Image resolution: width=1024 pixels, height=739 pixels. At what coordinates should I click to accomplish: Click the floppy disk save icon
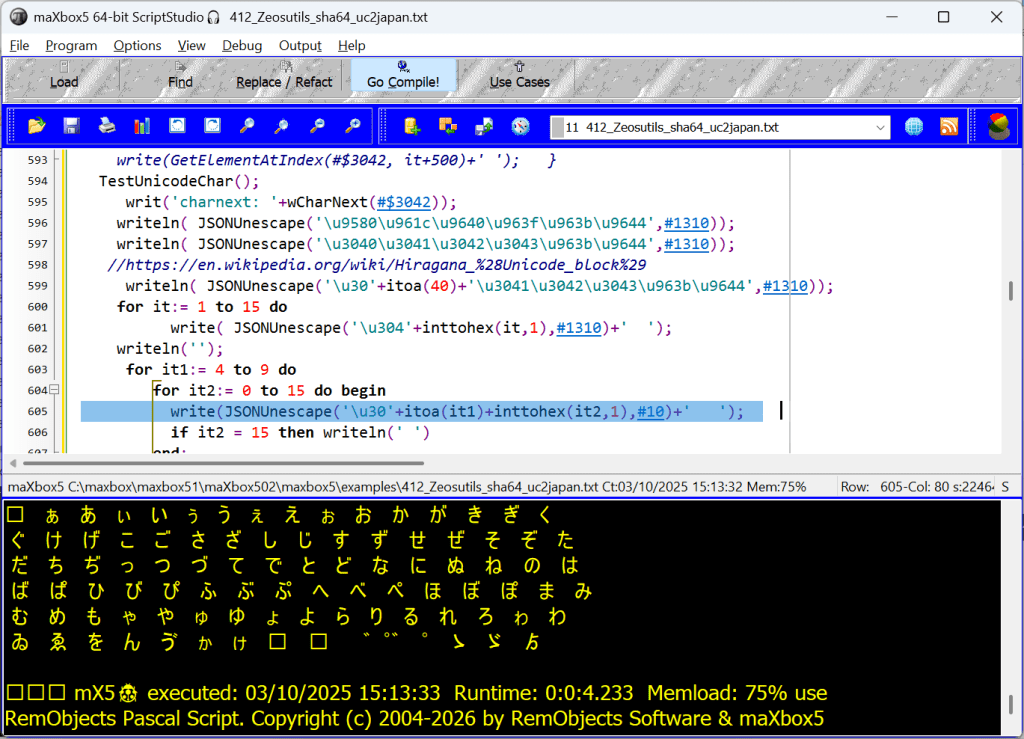tap(71, 126)
